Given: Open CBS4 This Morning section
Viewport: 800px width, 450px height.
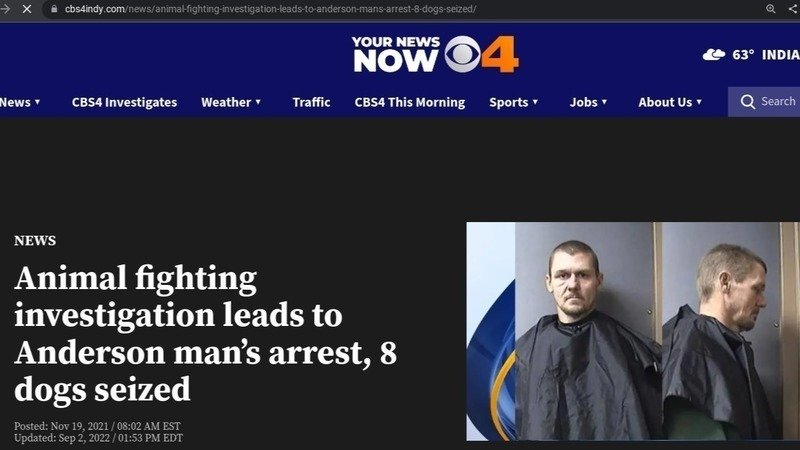Looking at the screenshot, I should 410,102.
